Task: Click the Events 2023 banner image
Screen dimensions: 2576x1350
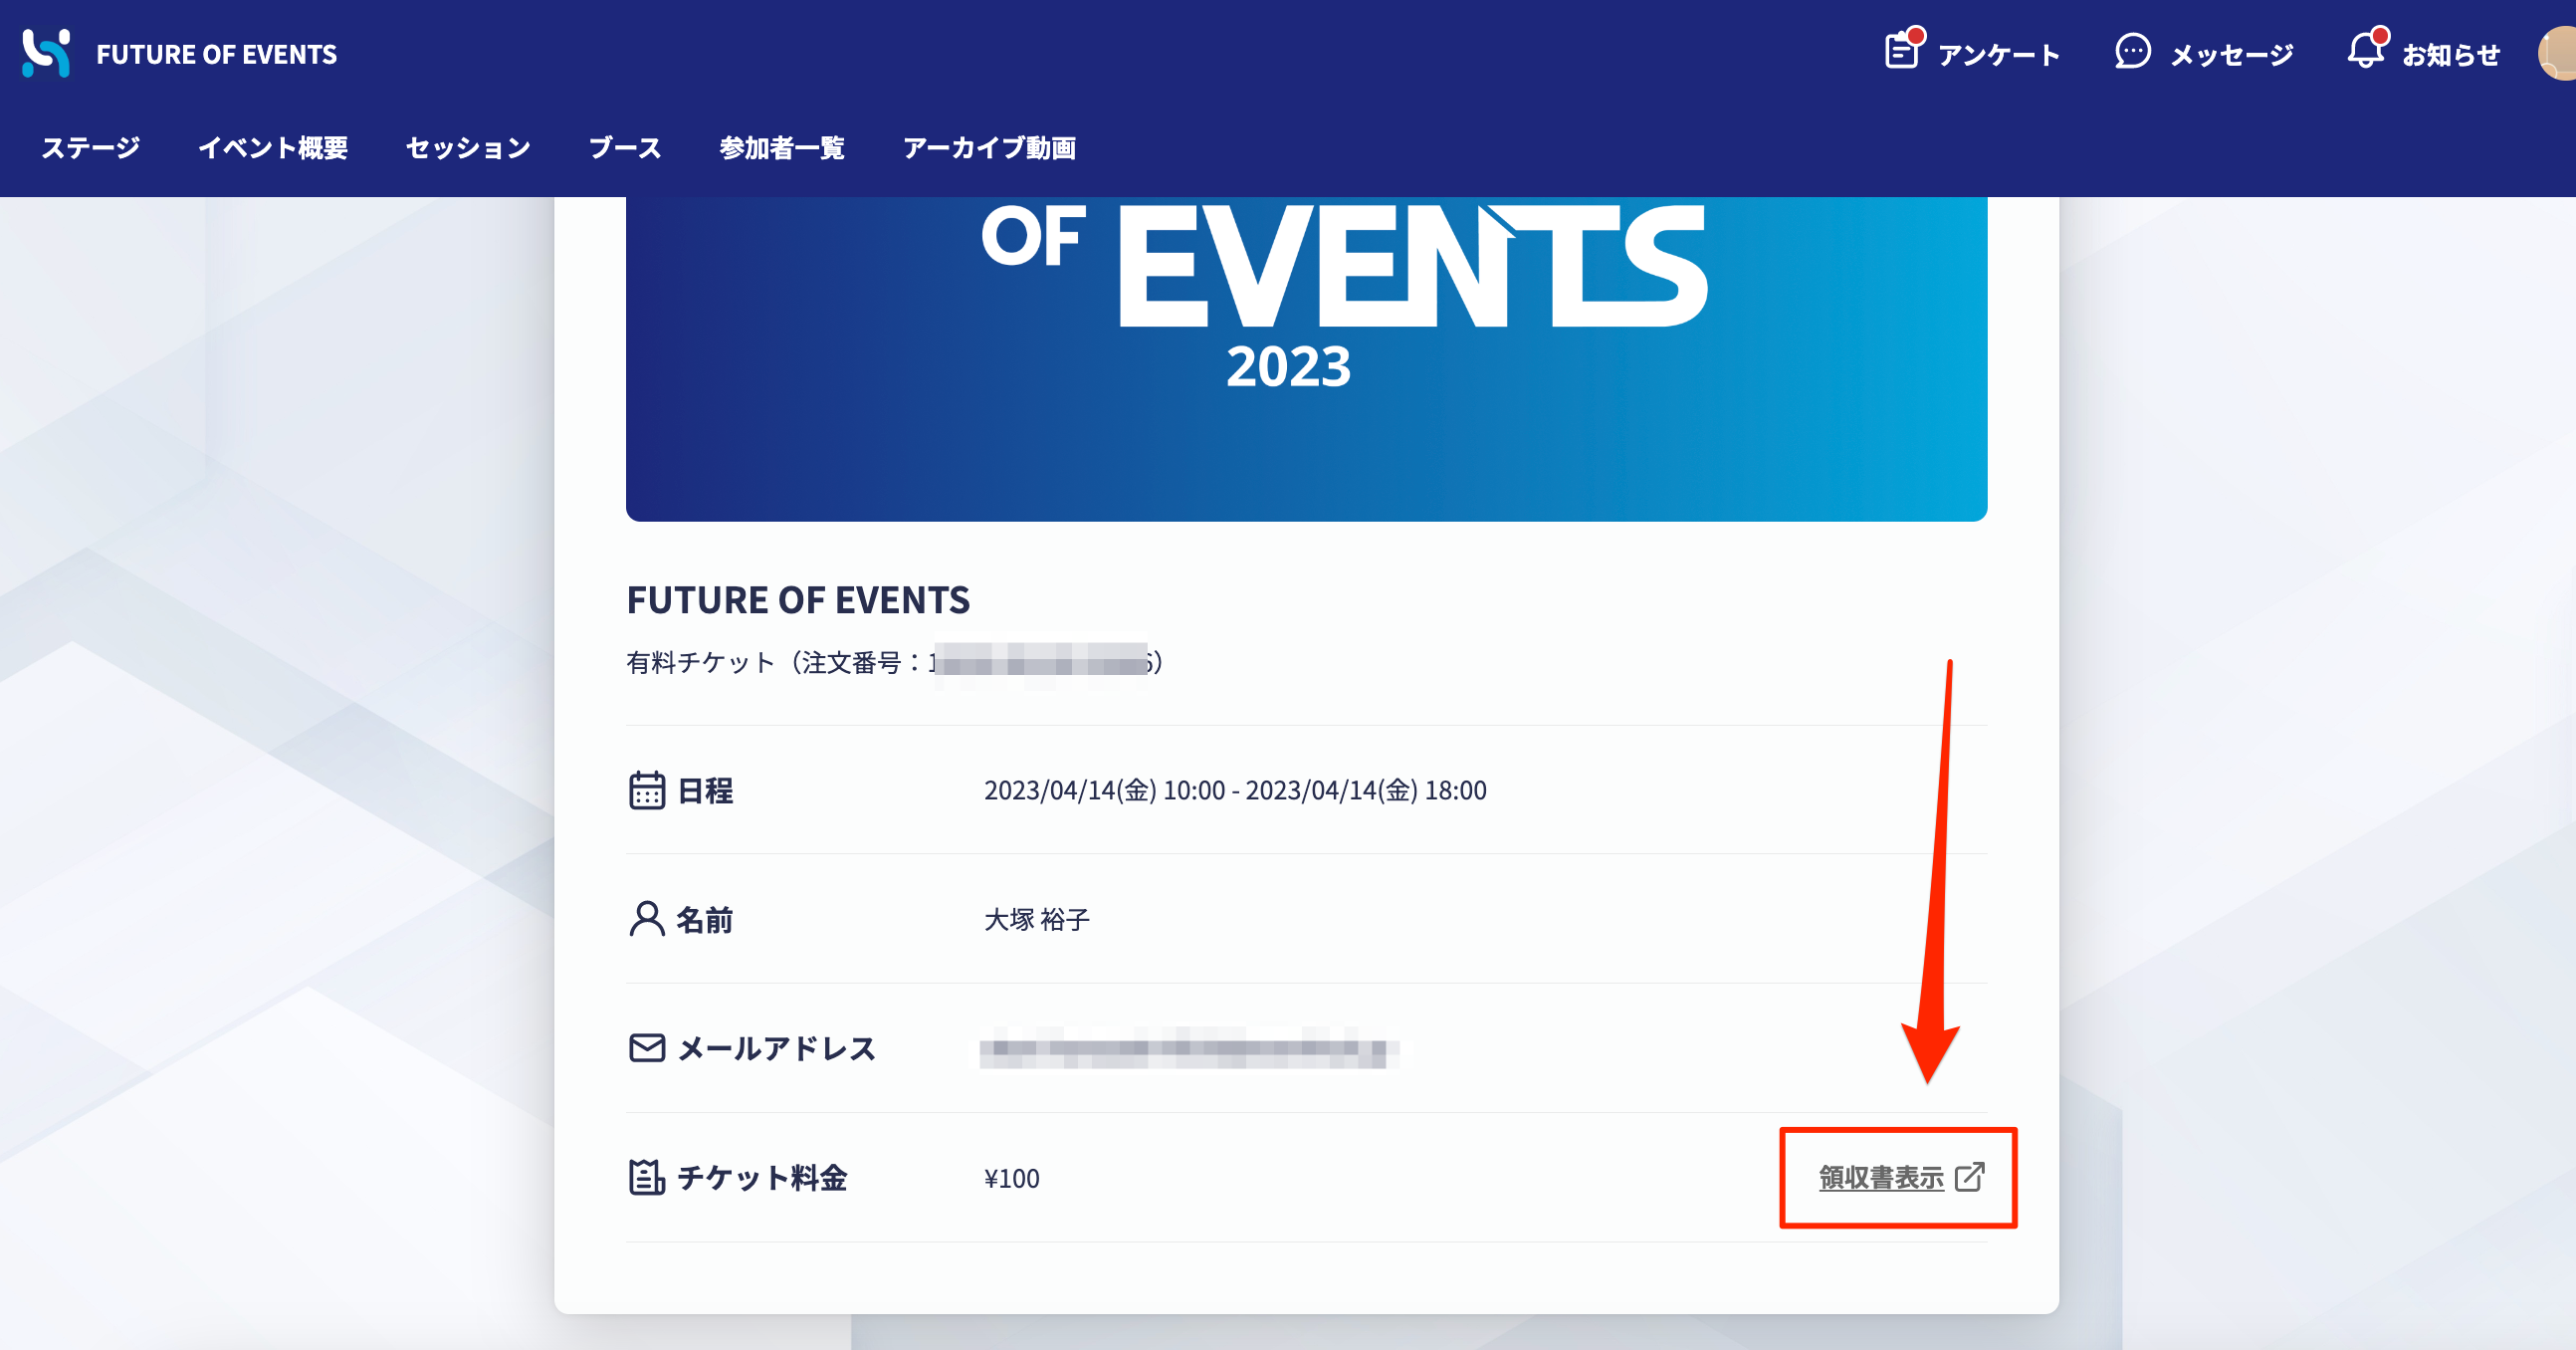Action: [x=1306, y=358]
